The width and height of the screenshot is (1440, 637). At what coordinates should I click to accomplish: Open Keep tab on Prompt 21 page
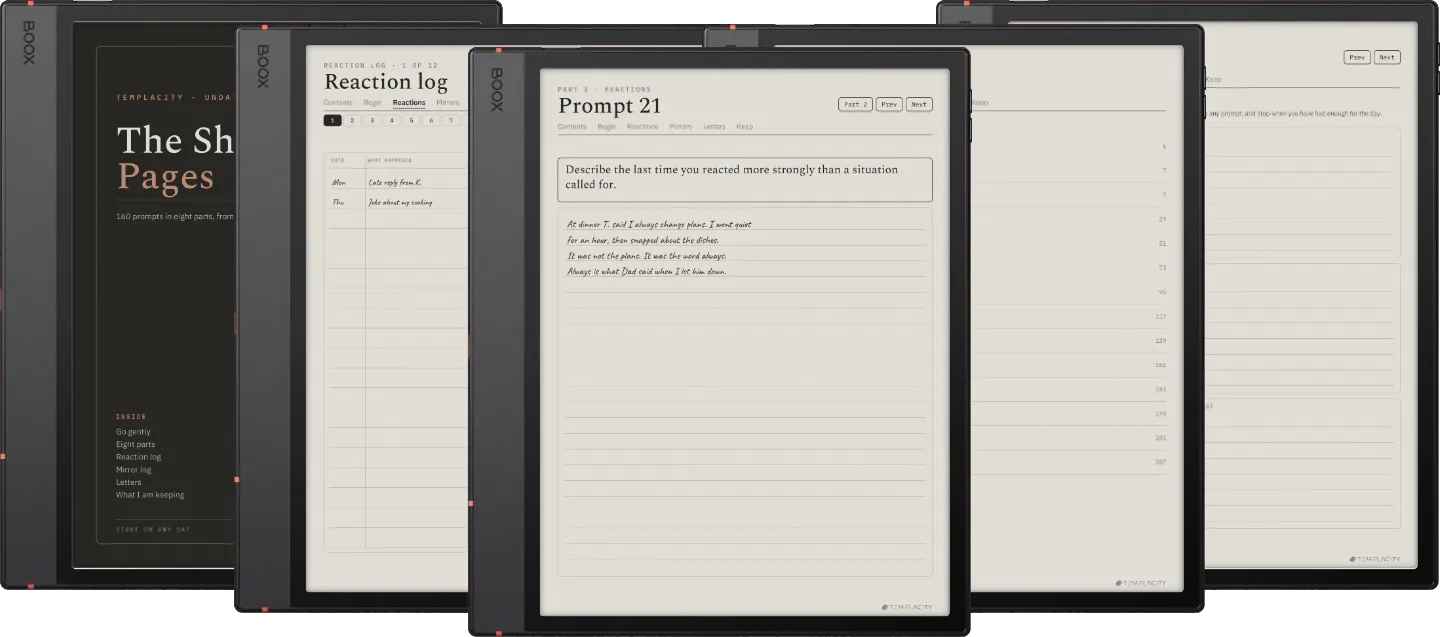744,127
